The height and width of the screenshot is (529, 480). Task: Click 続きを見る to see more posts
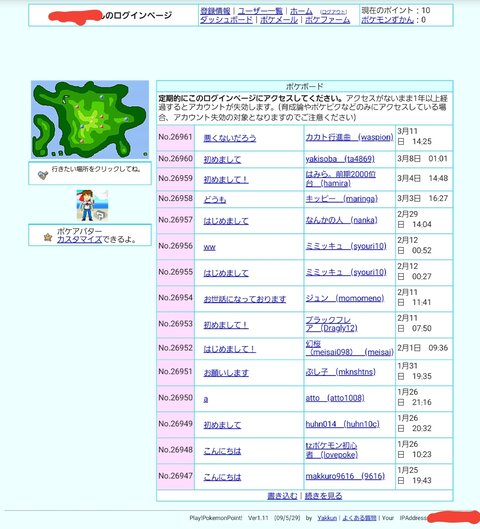point(323,496)
